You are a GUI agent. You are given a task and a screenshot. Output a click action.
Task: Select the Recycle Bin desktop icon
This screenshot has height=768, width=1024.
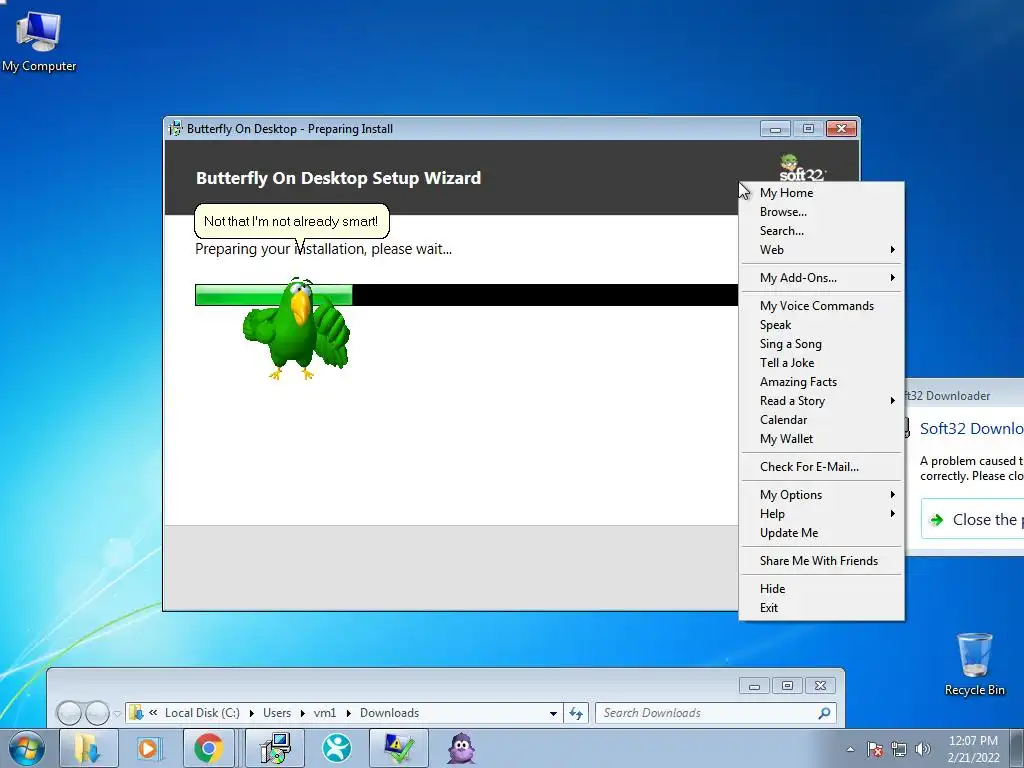coord(974,664)
